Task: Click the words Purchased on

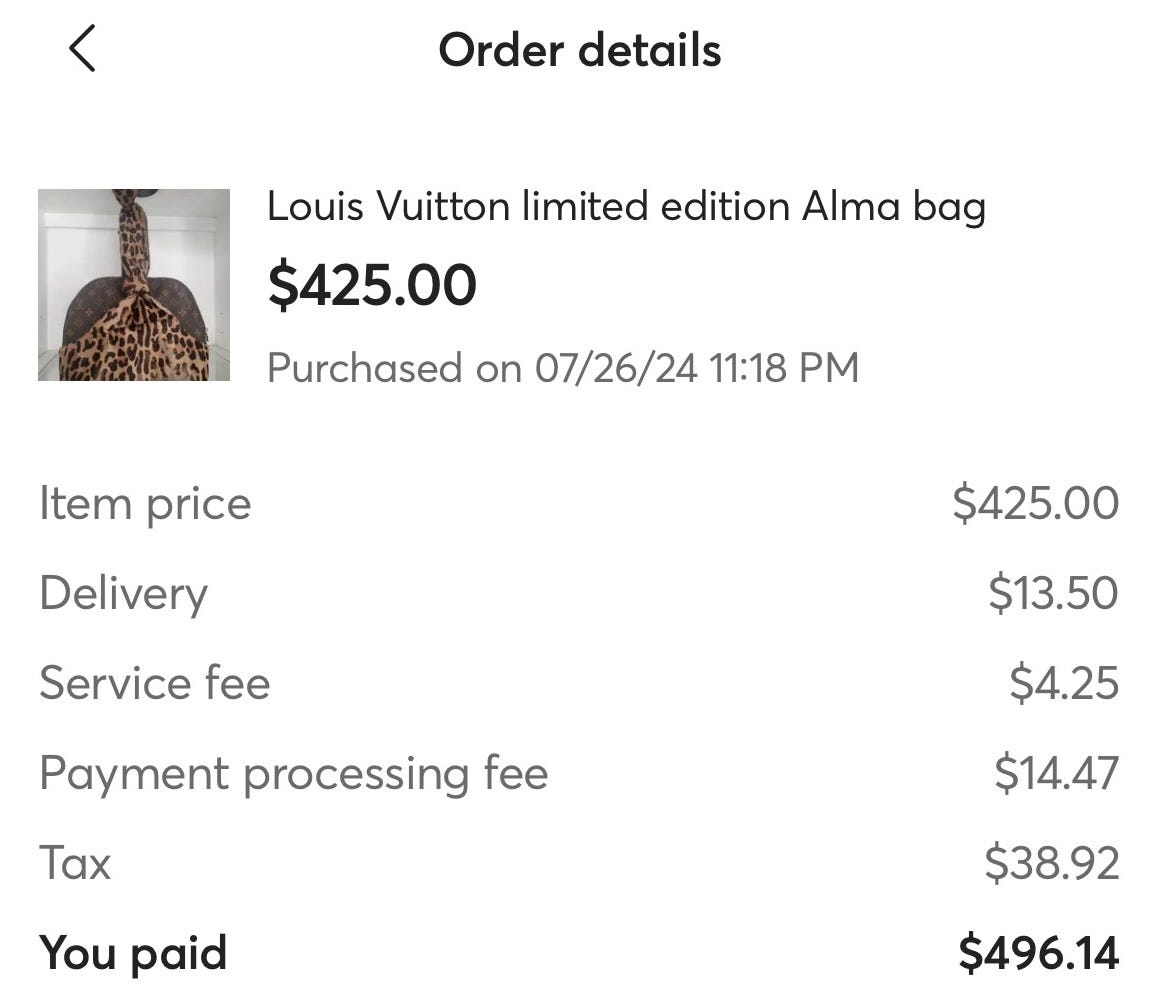Action: pyautogui.click(x=394, y=368)
